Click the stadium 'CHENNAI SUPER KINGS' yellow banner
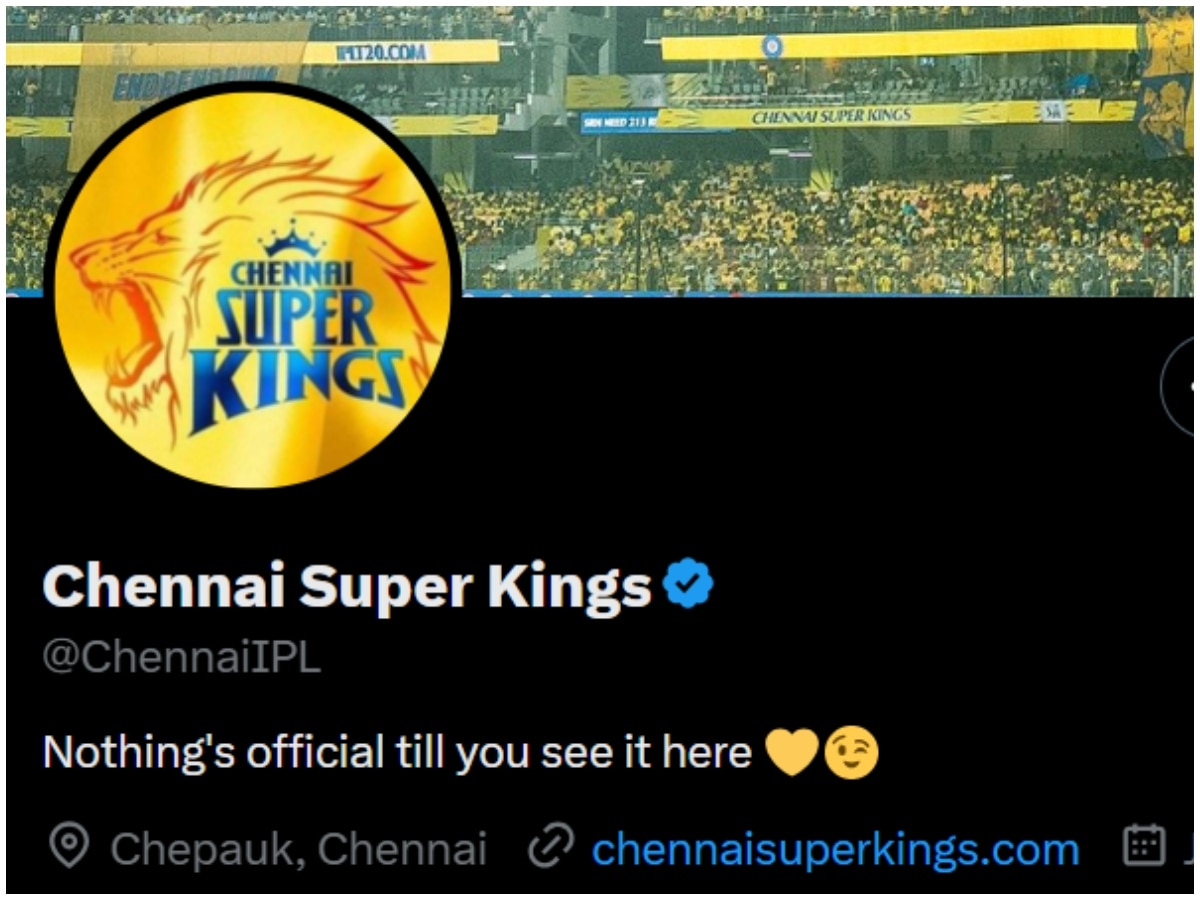 click(x=832, y=116)
